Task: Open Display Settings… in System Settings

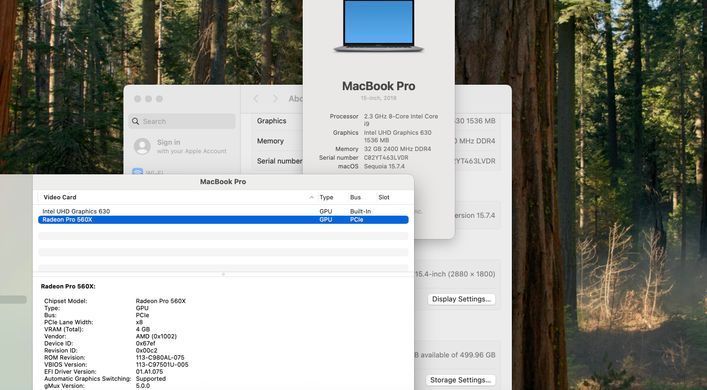Action: coord(461,299)
